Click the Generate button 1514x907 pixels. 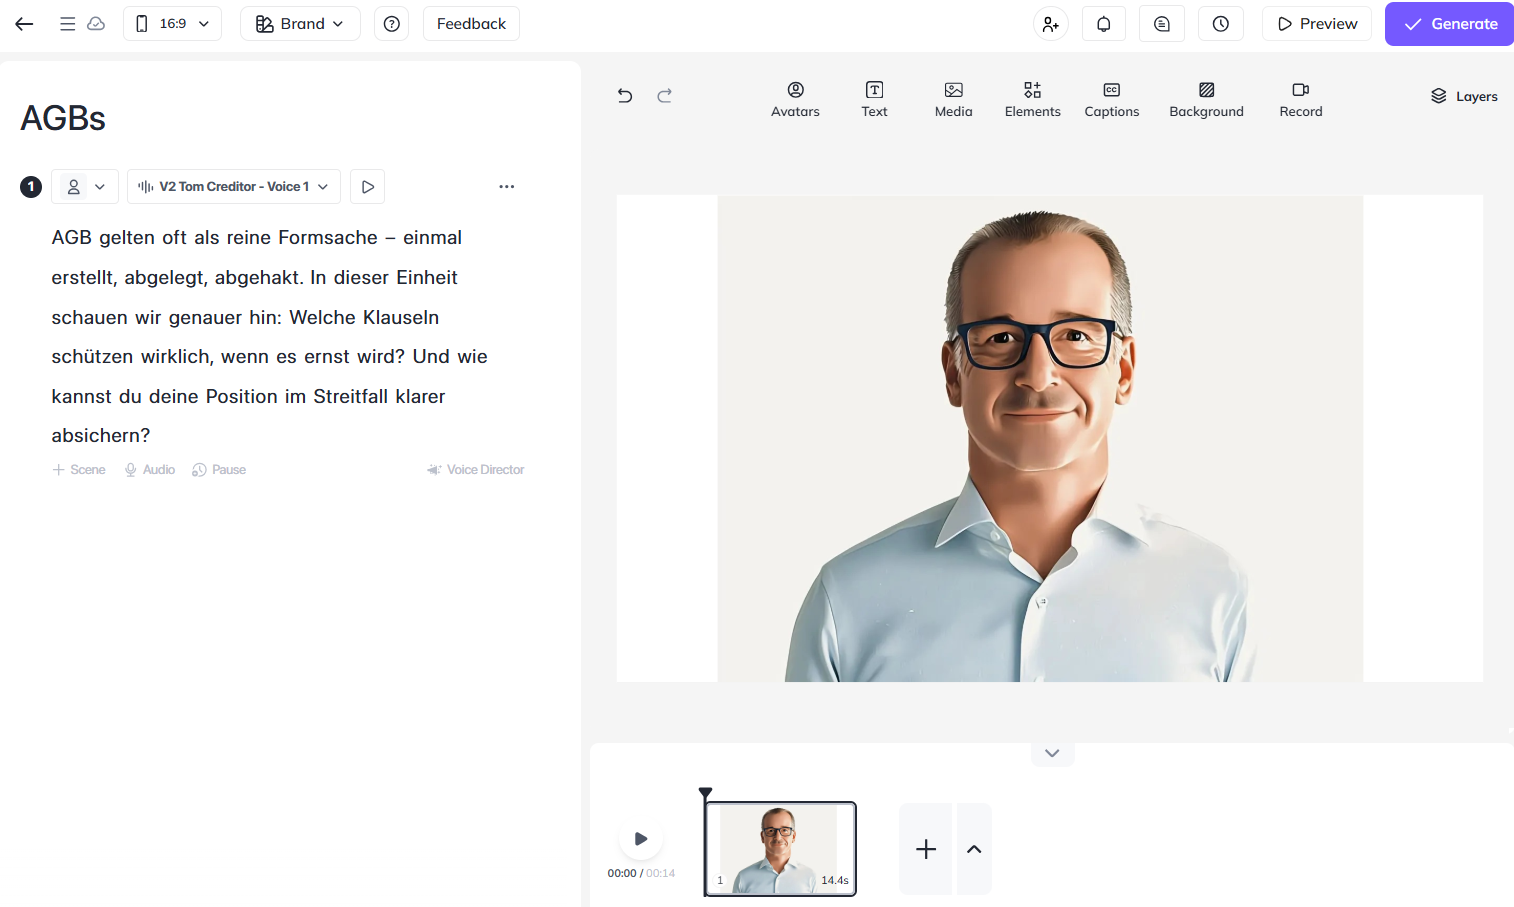tap(1449, 24)
